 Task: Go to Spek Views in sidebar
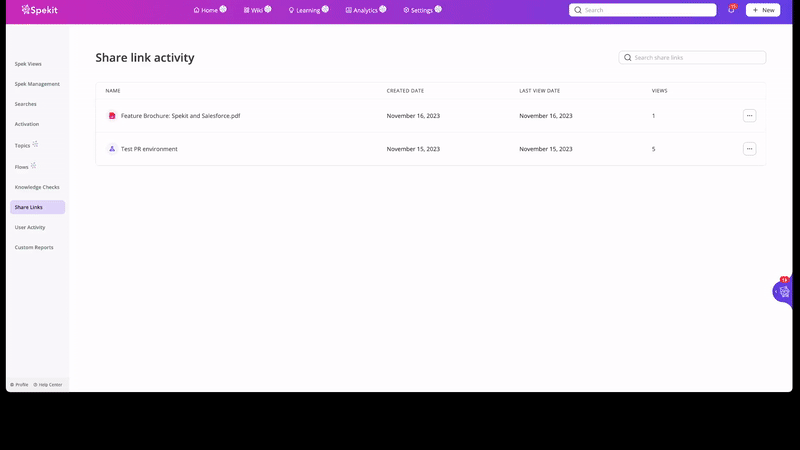click(x=28, y=64)
